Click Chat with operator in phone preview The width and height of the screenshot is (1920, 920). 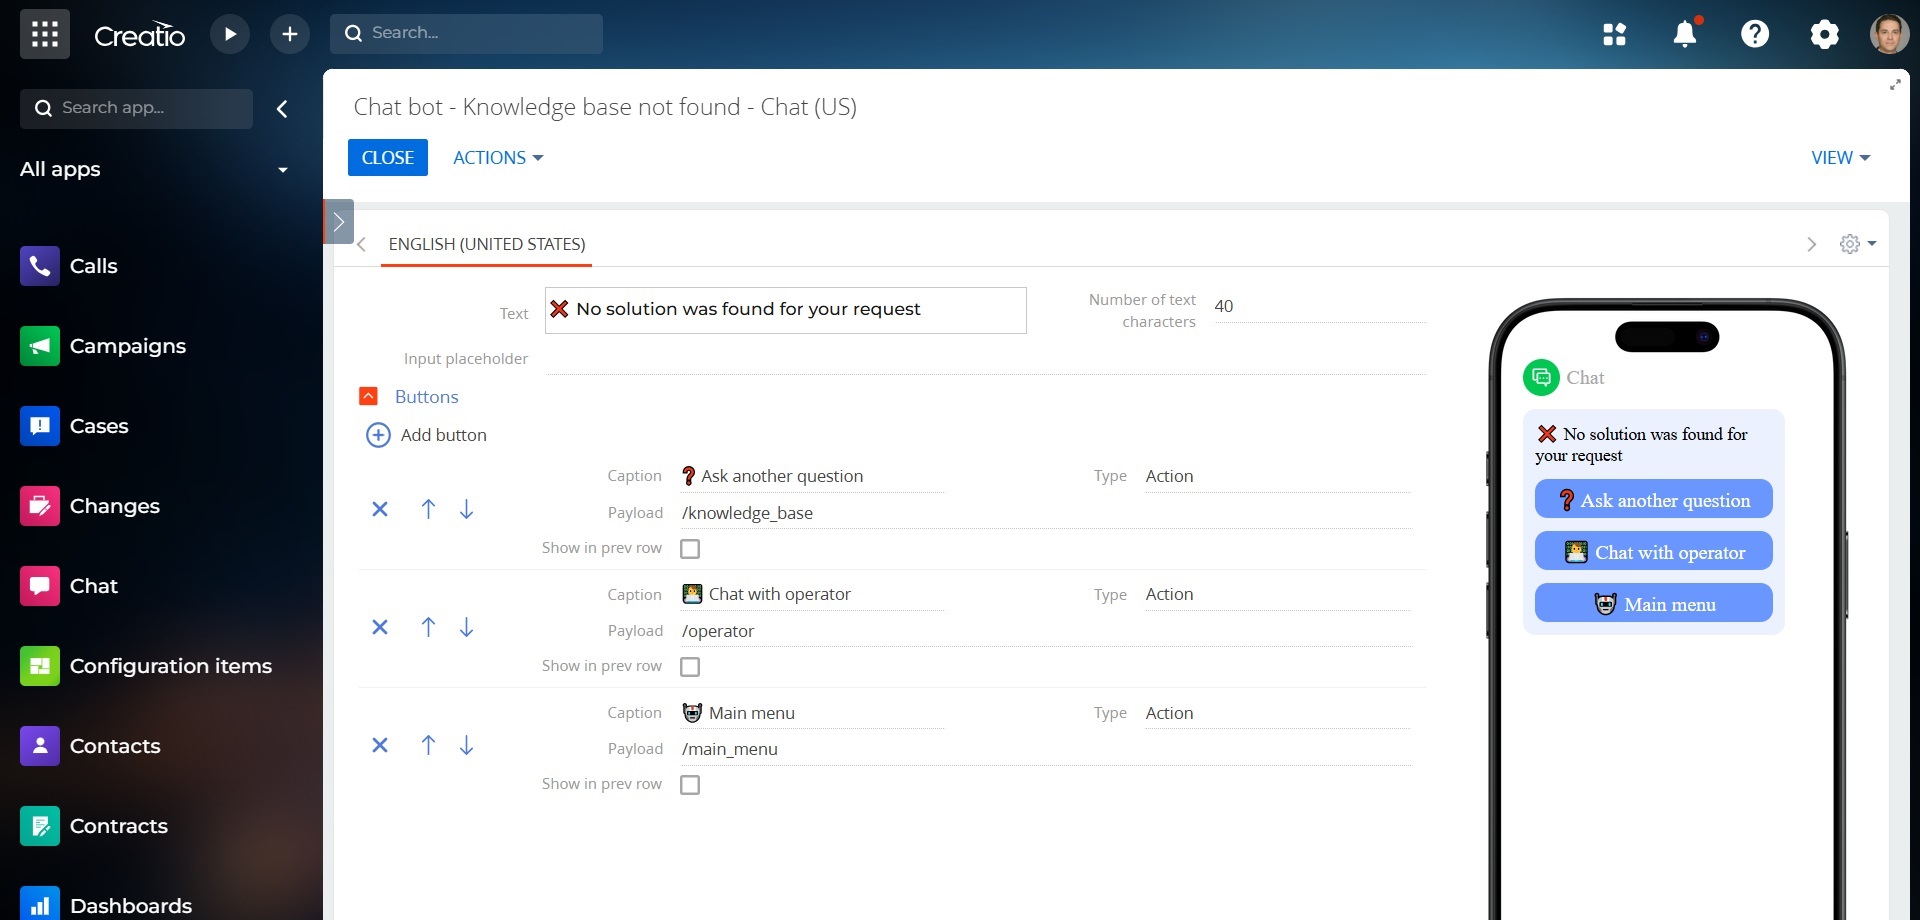click(x=1654, y=552)
